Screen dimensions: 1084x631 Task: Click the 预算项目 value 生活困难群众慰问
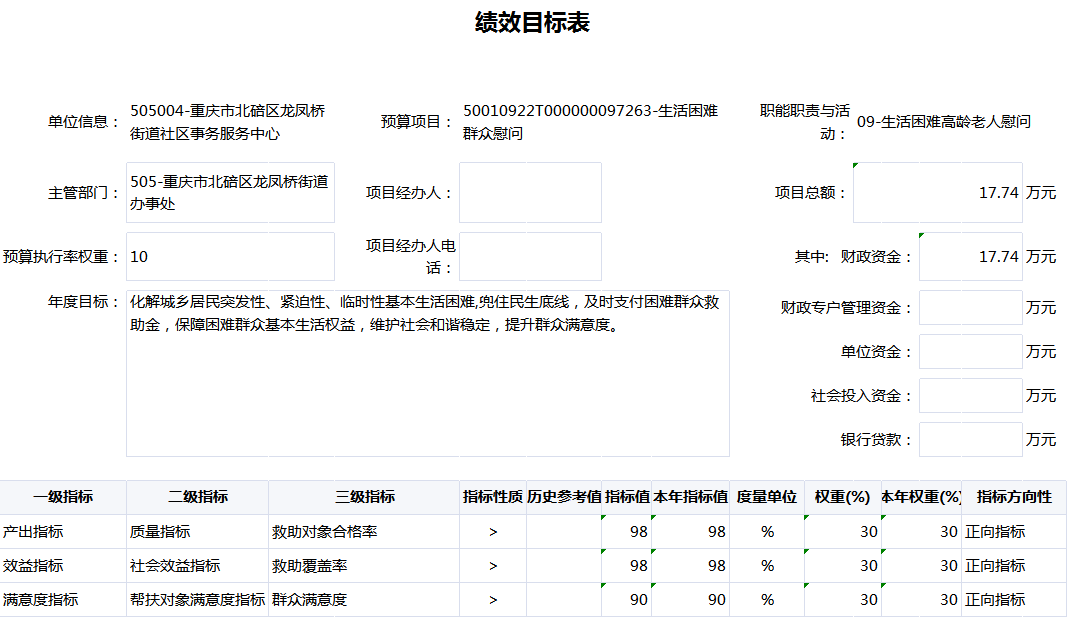pyautogui.click(x=590, y=122)
